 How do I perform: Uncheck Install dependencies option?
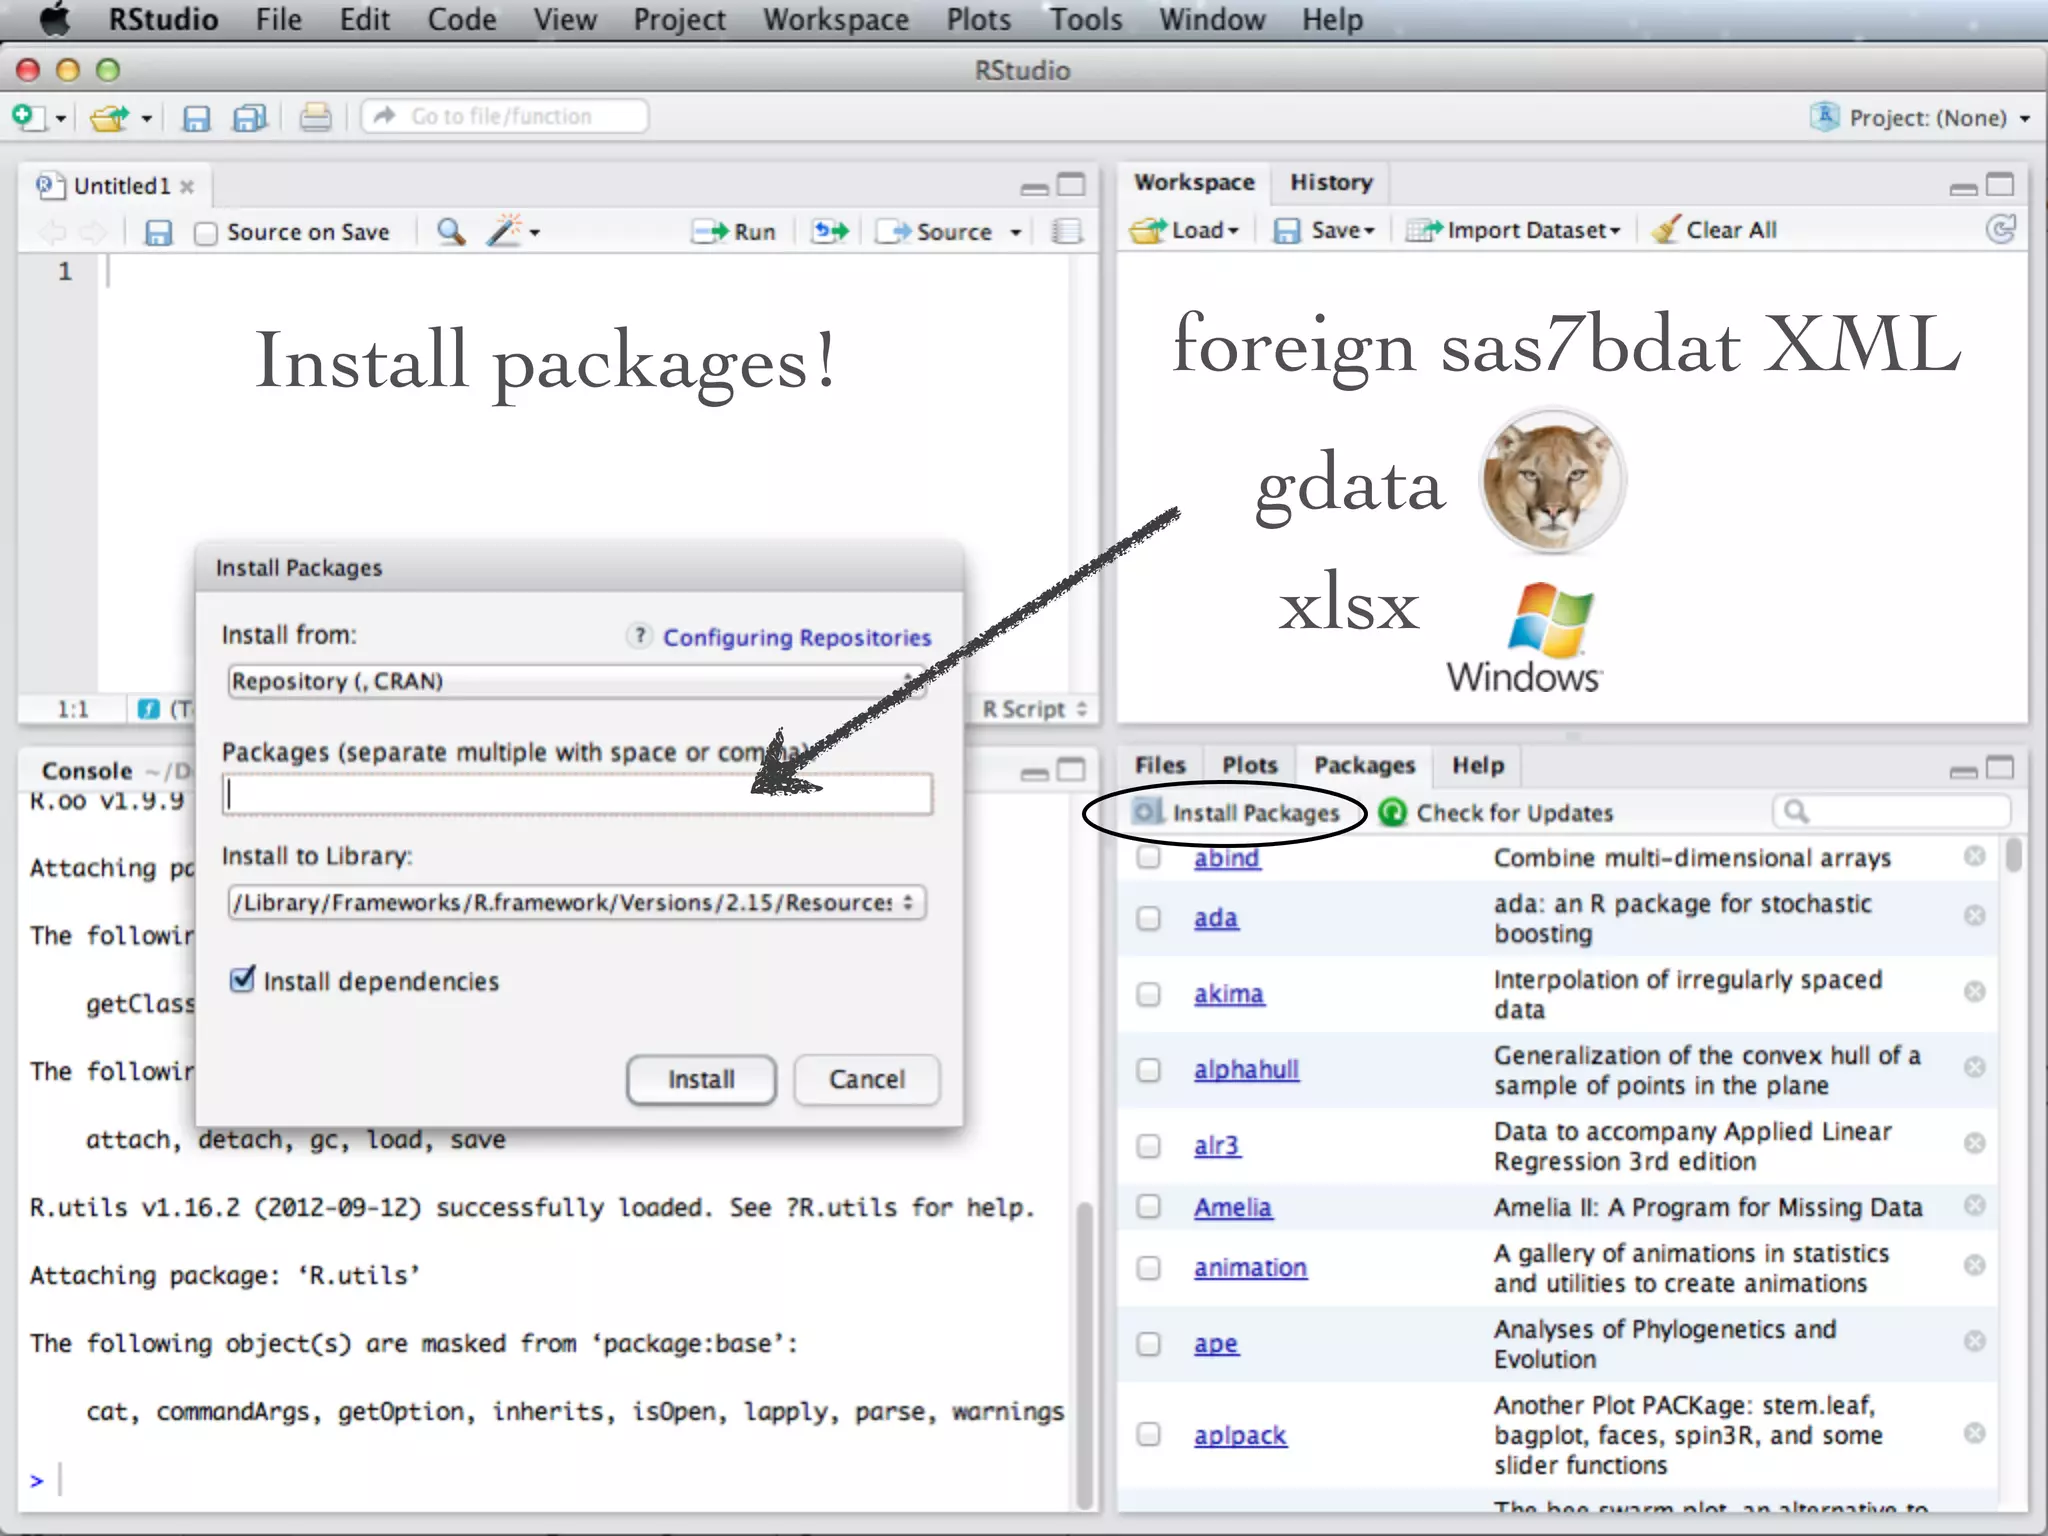[x=242, y=980]
